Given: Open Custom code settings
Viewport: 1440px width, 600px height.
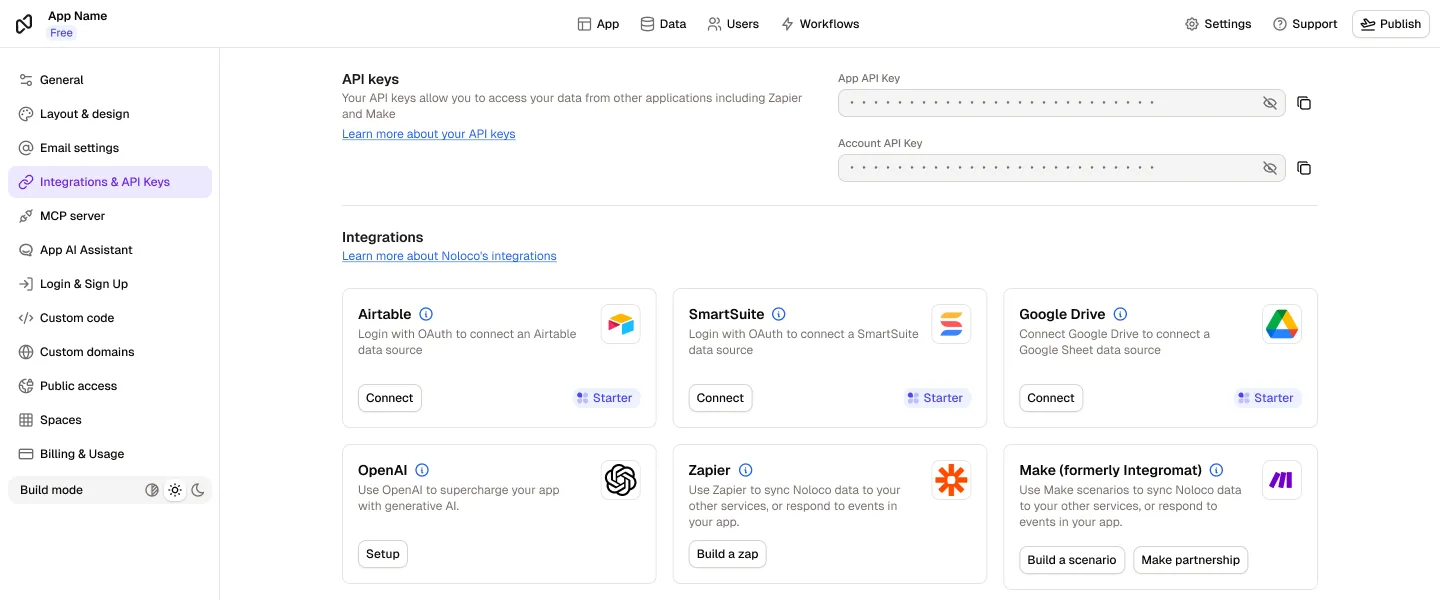Looking at the screenshot, I should [x=110, y=318].
